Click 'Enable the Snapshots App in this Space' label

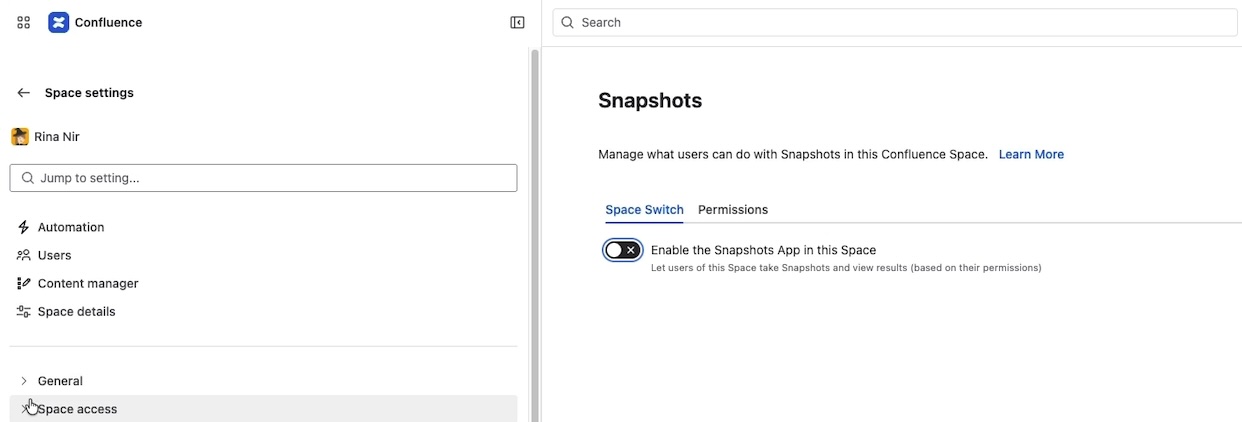click(x=763, y=250)
